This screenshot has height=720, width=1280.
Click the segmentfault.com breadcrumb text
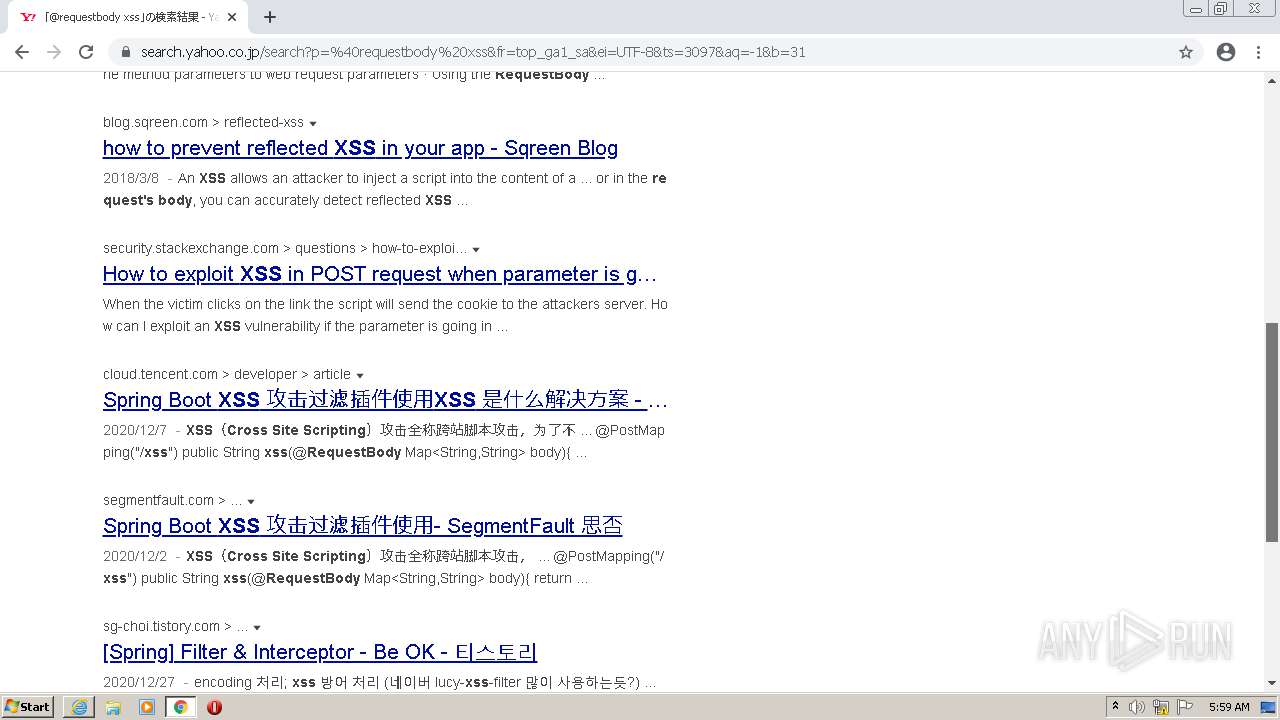172,500
